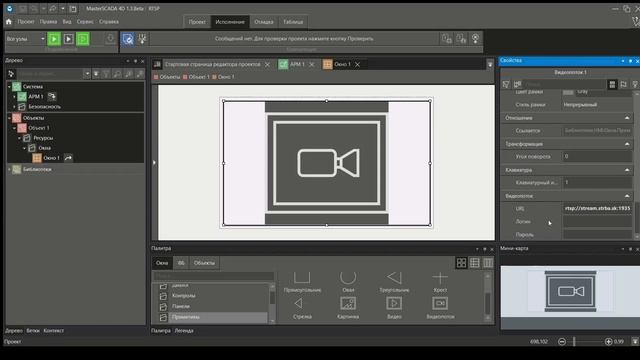This screenshot has height=360, width=640.
Task: Select the video stream element on canvas
Action: (327, 163)
